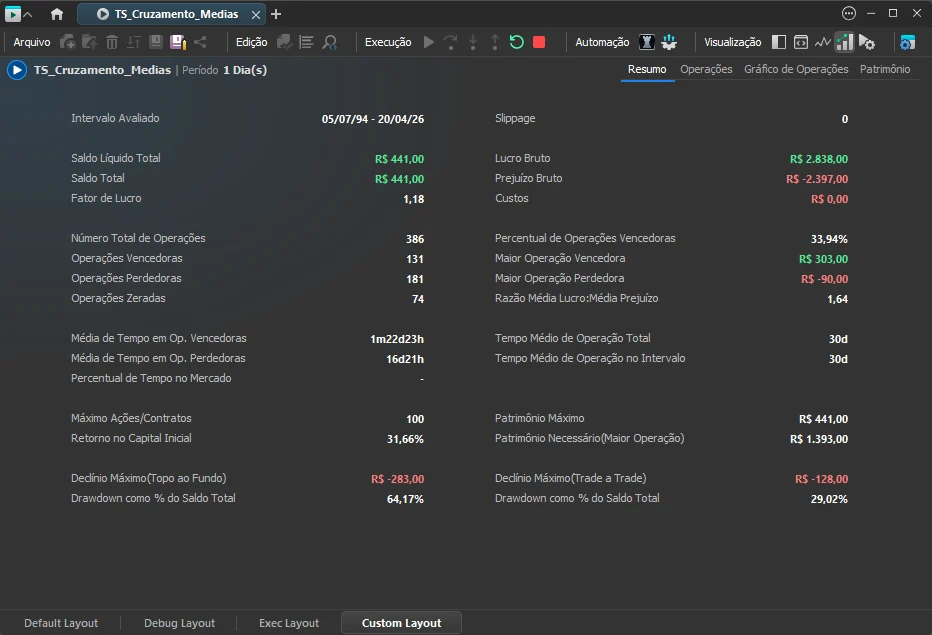Screen dimensions: 932x635
Task: Click the Maior Operação Vencedora value R$ 303,00
Action: [823, 259]
